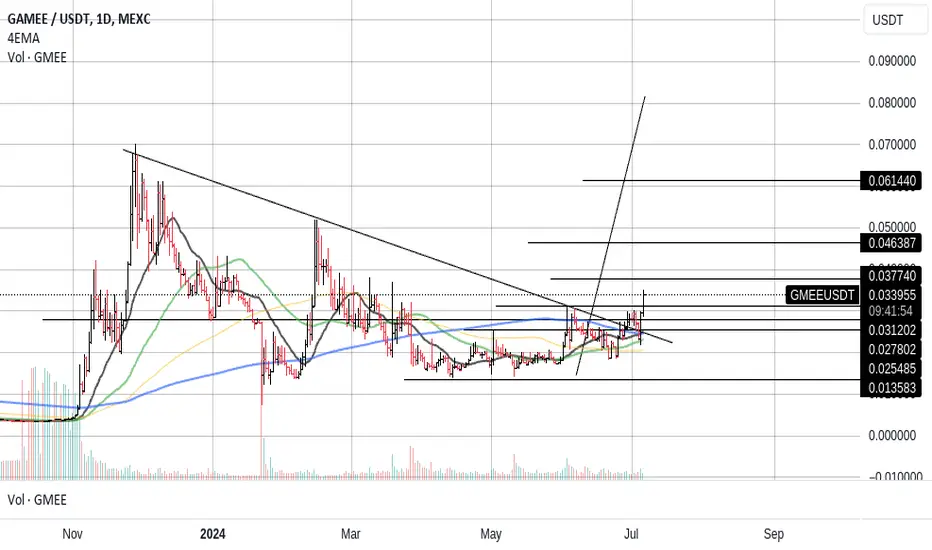This screenshot has width=932, height=550.
Task: Select the horizontal line at 0.046387
Action: pos(694,243)
